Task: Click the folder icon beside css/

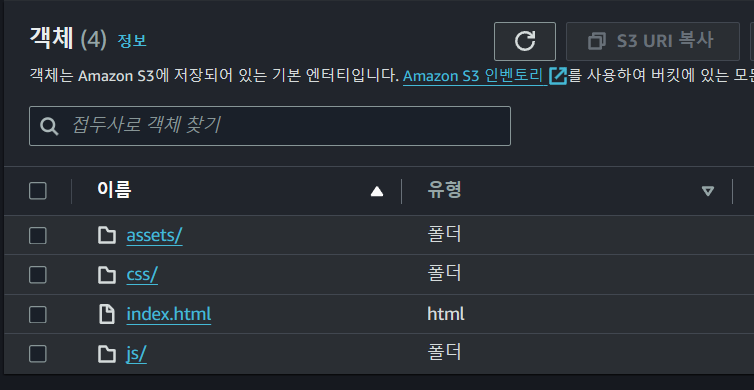Action: click(107, 275)
